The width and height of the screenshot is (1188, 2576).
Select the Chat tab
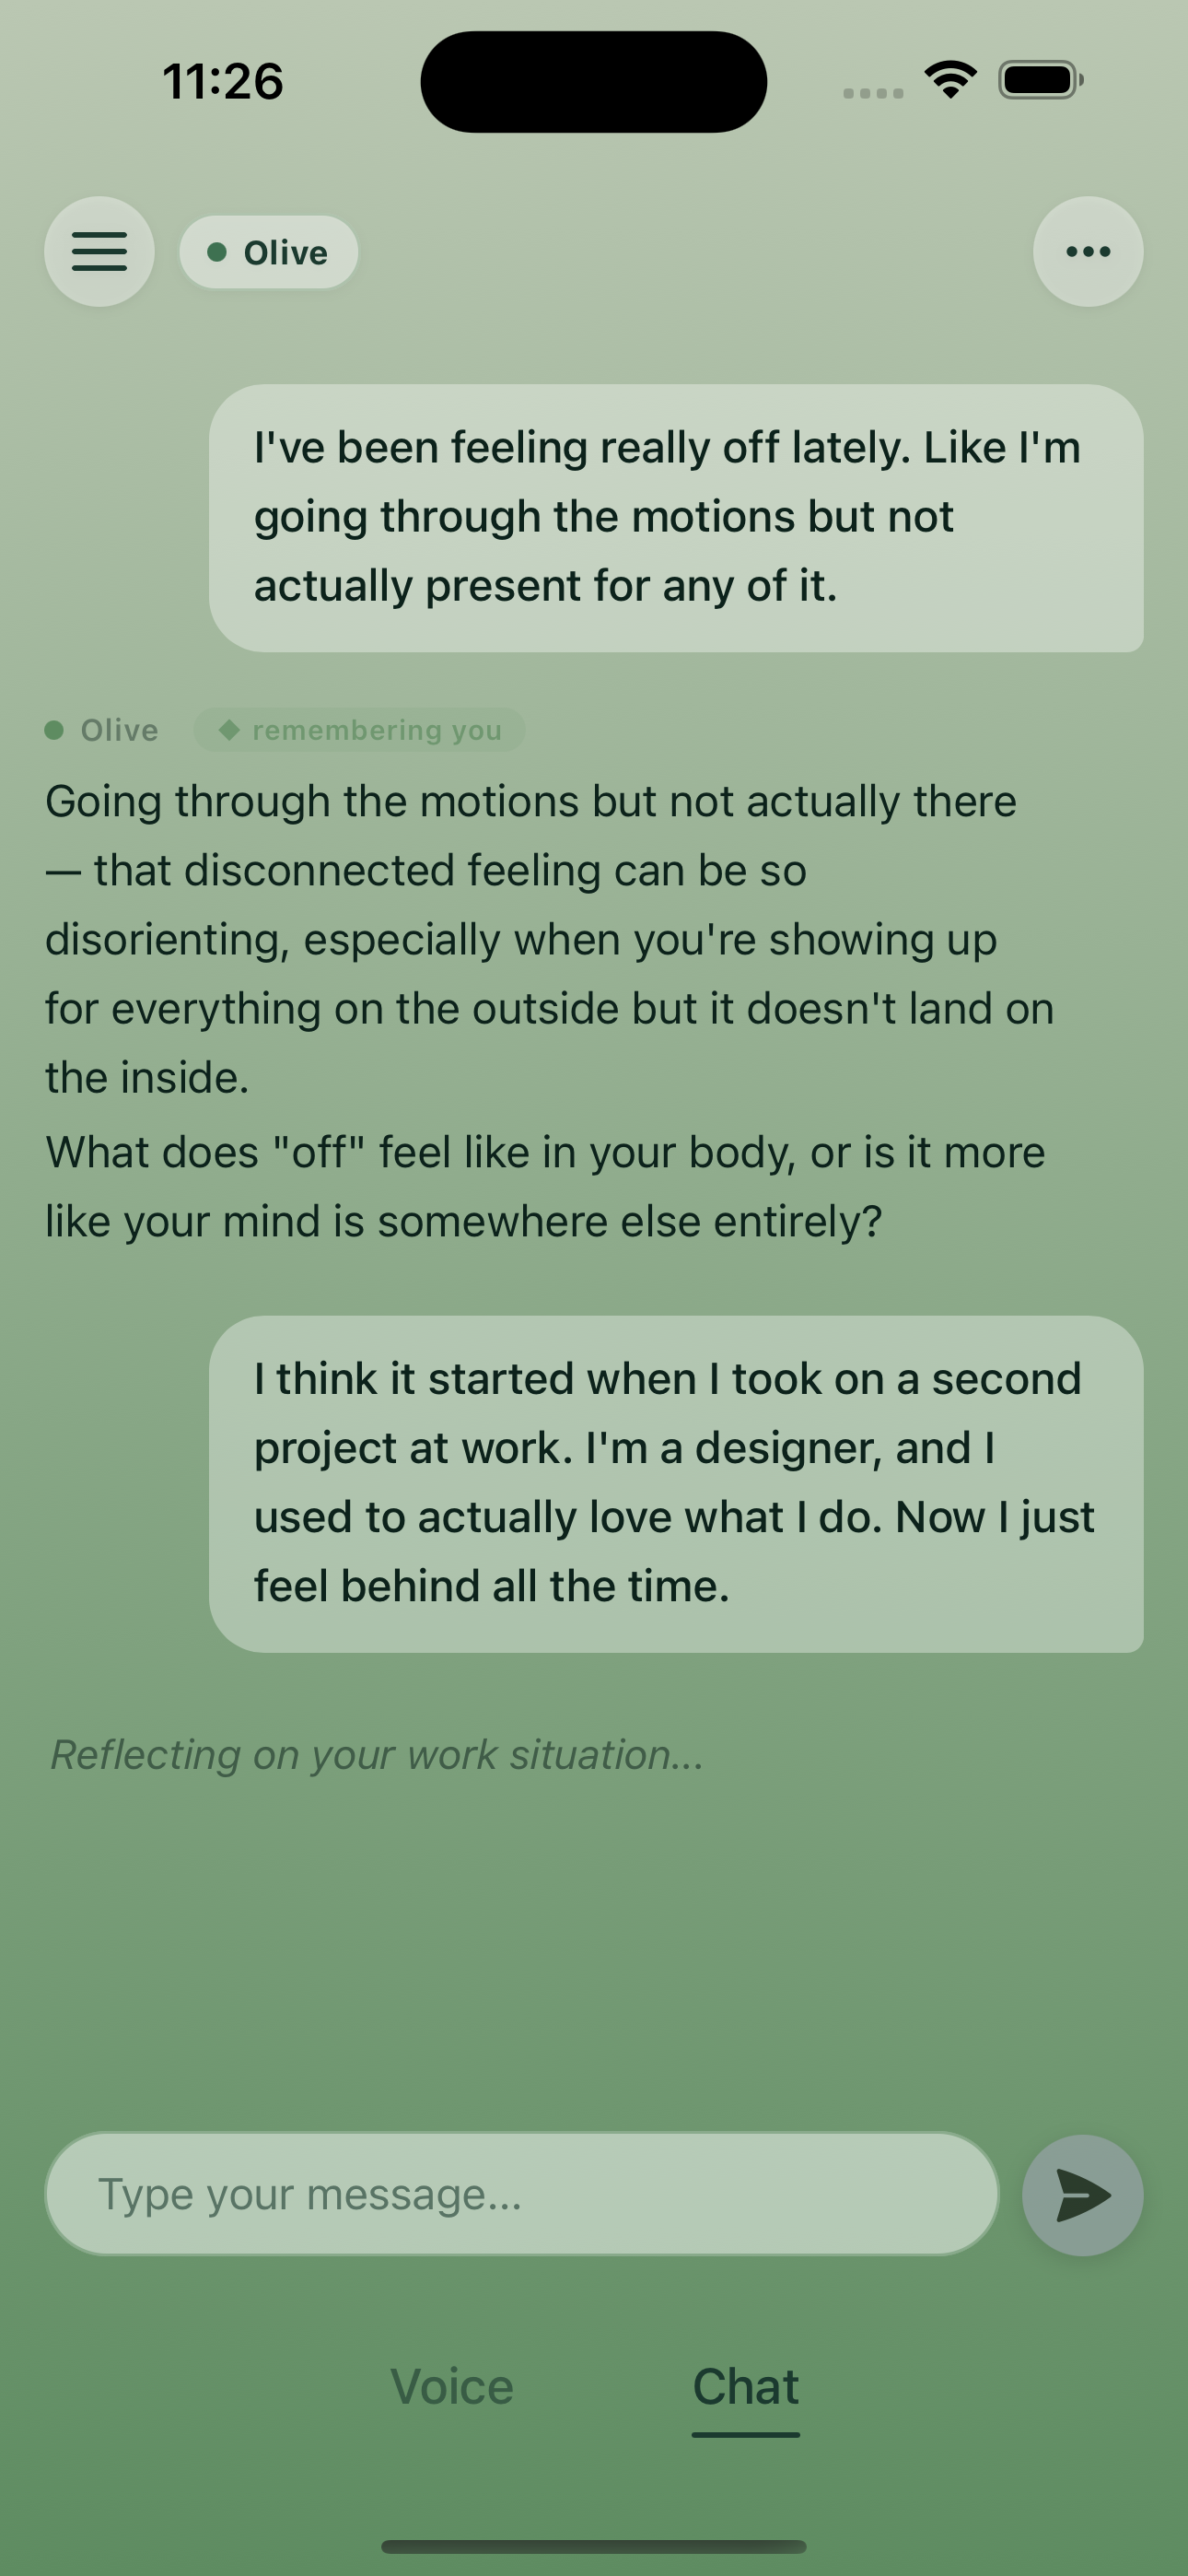tap(745, 2387)
